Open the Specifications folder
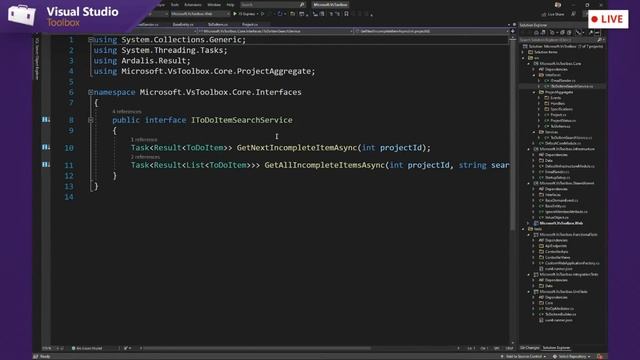Screen dimensions: 640x360 tap(561, 109)
